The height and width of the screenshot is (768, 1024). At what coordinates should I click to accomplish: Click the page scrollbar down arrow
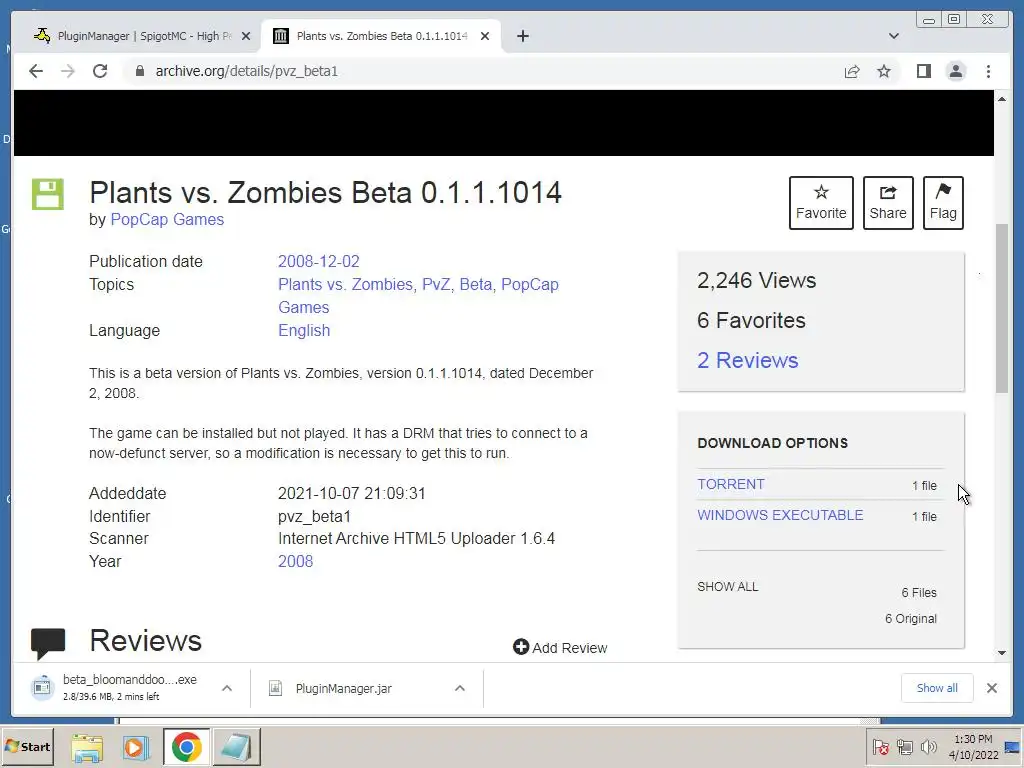click(1002, 652)
